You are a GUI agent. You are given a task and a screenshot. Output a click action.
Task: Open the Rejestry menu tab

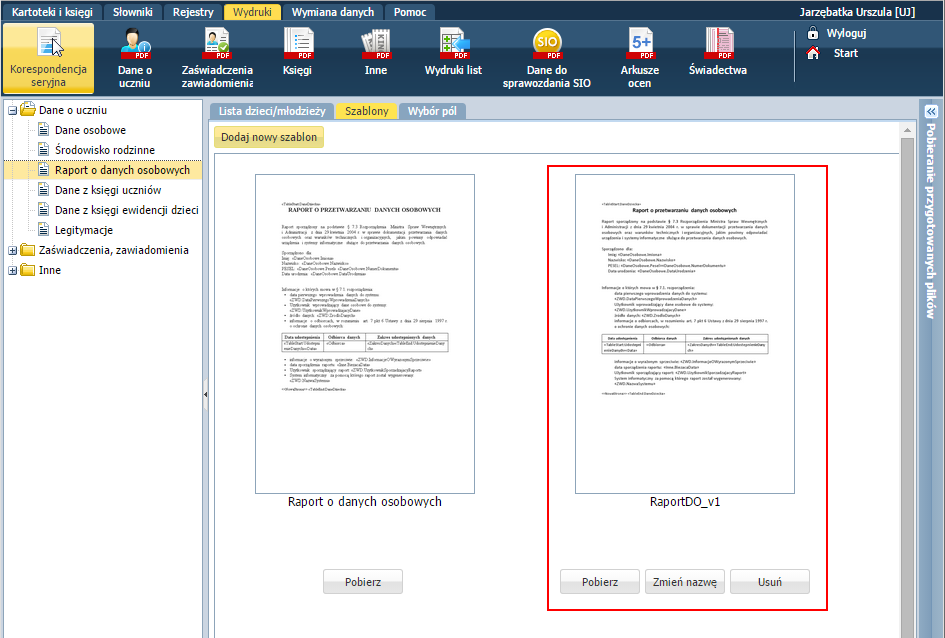193,12
